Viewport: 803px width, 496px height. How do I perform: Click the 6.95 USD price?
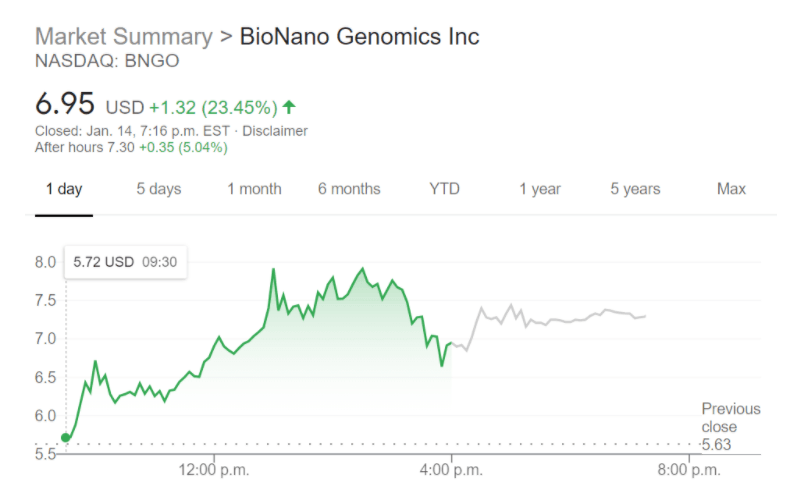[x=65, y=104]
